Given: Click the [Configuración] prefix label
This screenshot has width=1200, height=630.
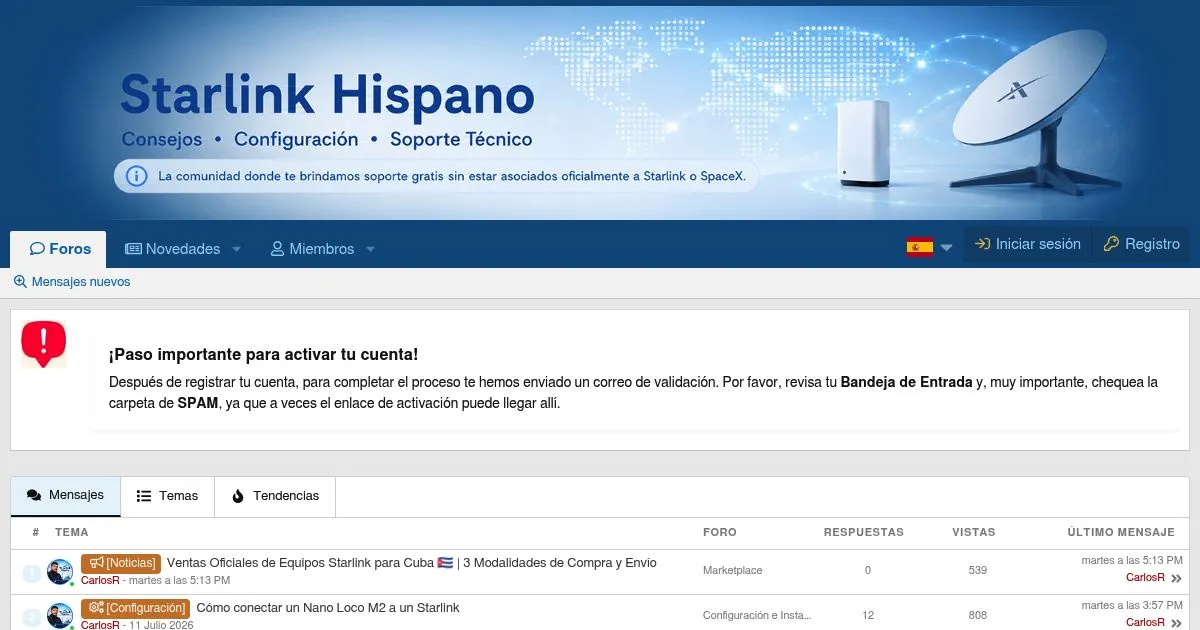Looking at the screenshot, I should (136, 608).
